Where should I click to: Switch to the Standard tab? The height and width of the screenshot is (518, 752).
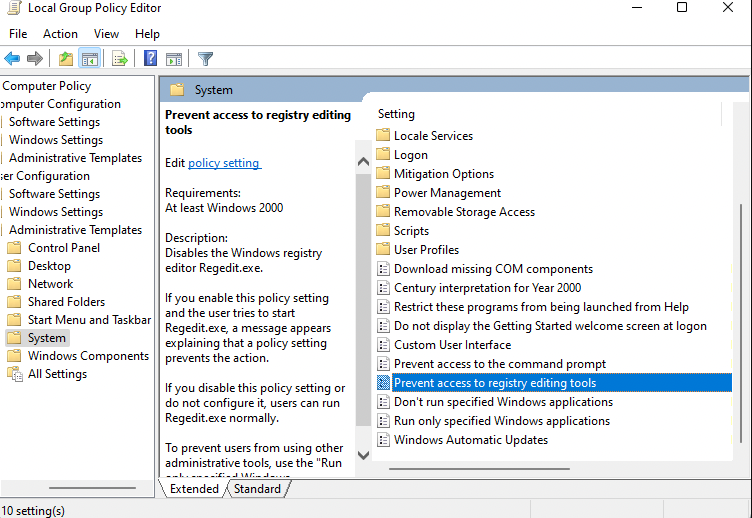click(257, 489)
